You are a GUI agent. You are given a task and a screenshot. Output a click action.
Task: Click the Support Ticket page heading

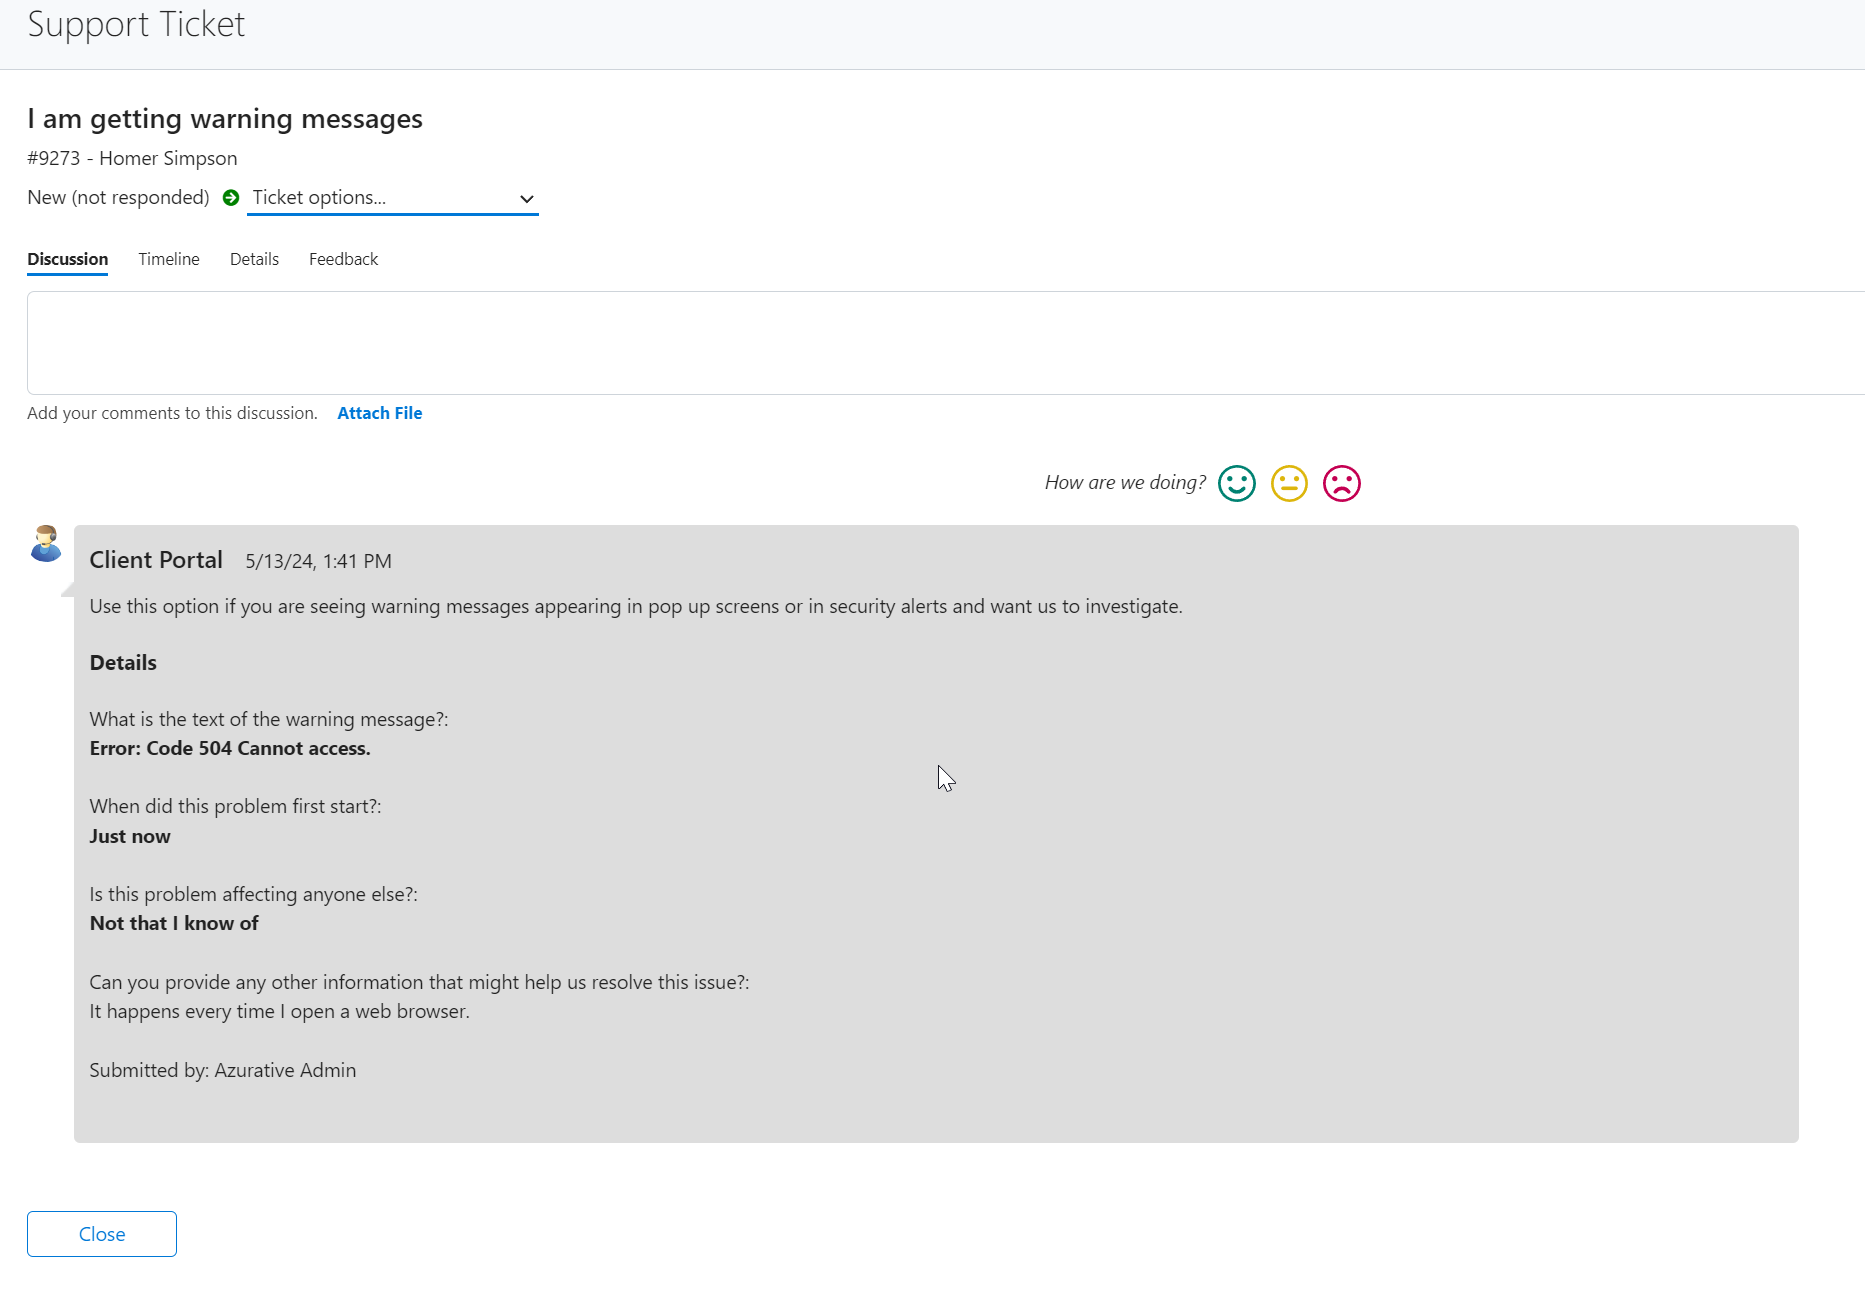tap(136, 24)
